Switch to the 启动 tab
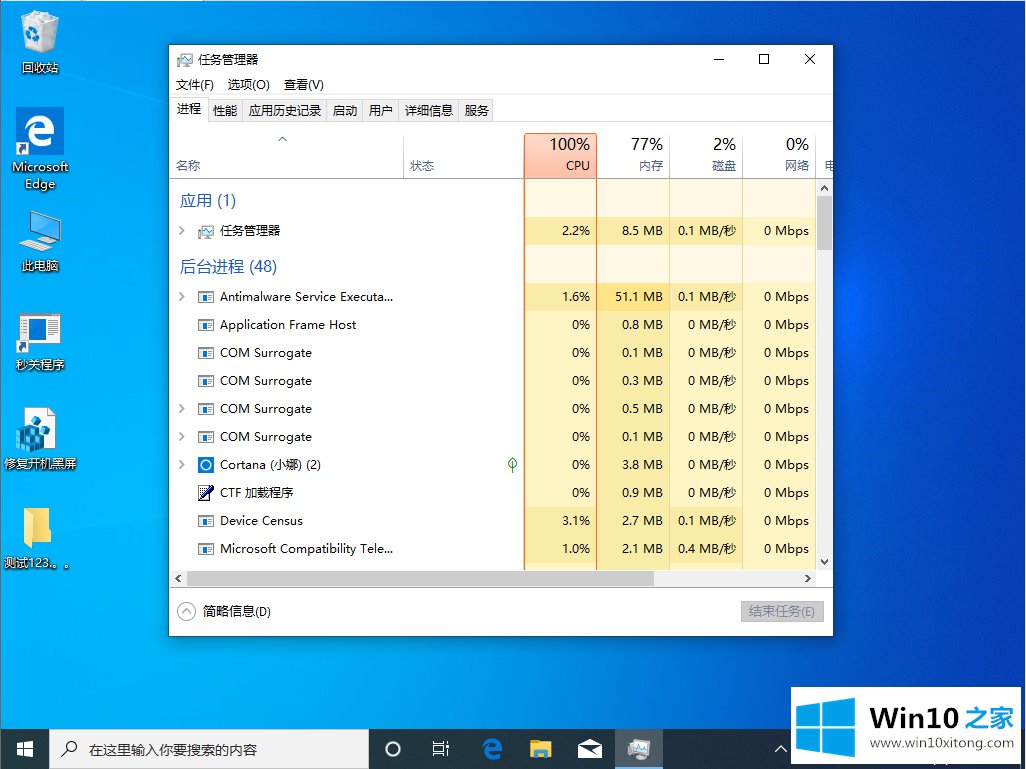 pyautogui.click(x=345, y=111)
